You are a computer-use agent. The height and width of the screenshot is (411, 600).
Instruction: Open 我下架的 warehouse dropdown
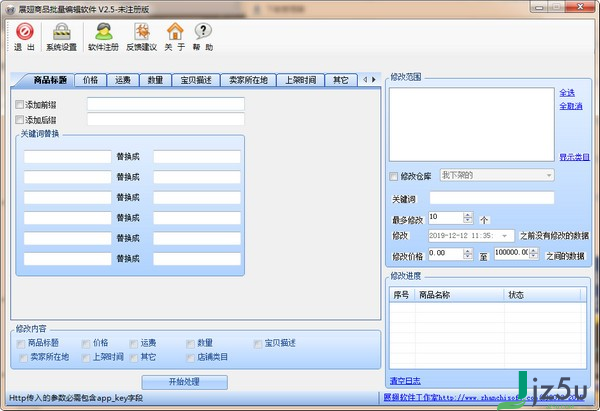(497, 175)
